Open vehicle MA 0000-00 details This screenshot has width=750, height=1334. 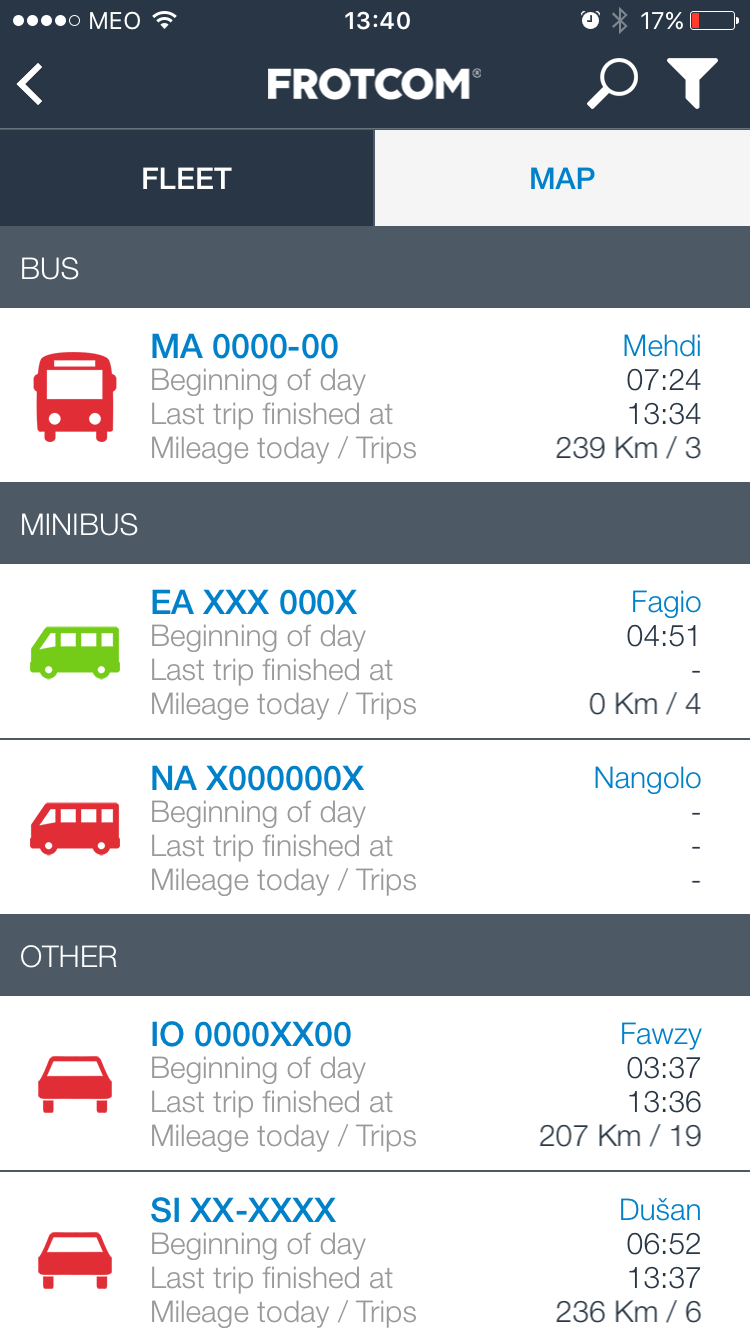245,347
